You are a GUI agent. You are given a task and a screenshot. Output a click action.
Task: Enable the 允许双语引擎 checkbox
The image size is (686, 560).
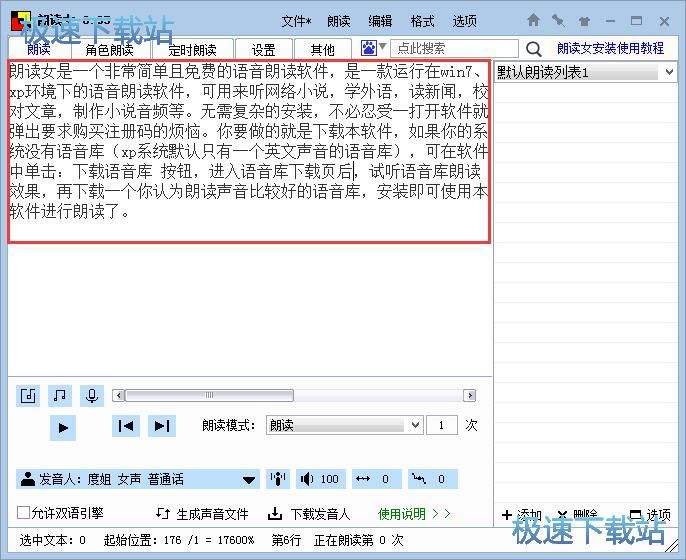click(x=24, y=514)
